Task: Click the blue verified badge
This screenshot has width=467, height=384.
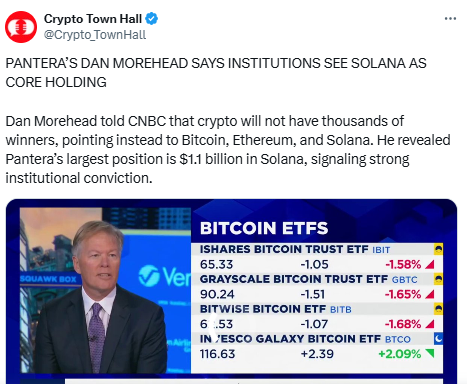Action: 152,19
